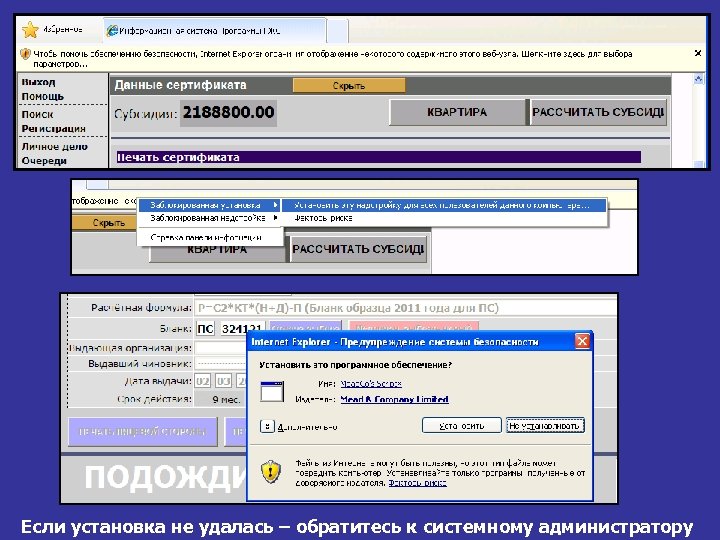The image size is (720, 540).
Task: Click the Выдающая организация input field
Action: point(220,348)
